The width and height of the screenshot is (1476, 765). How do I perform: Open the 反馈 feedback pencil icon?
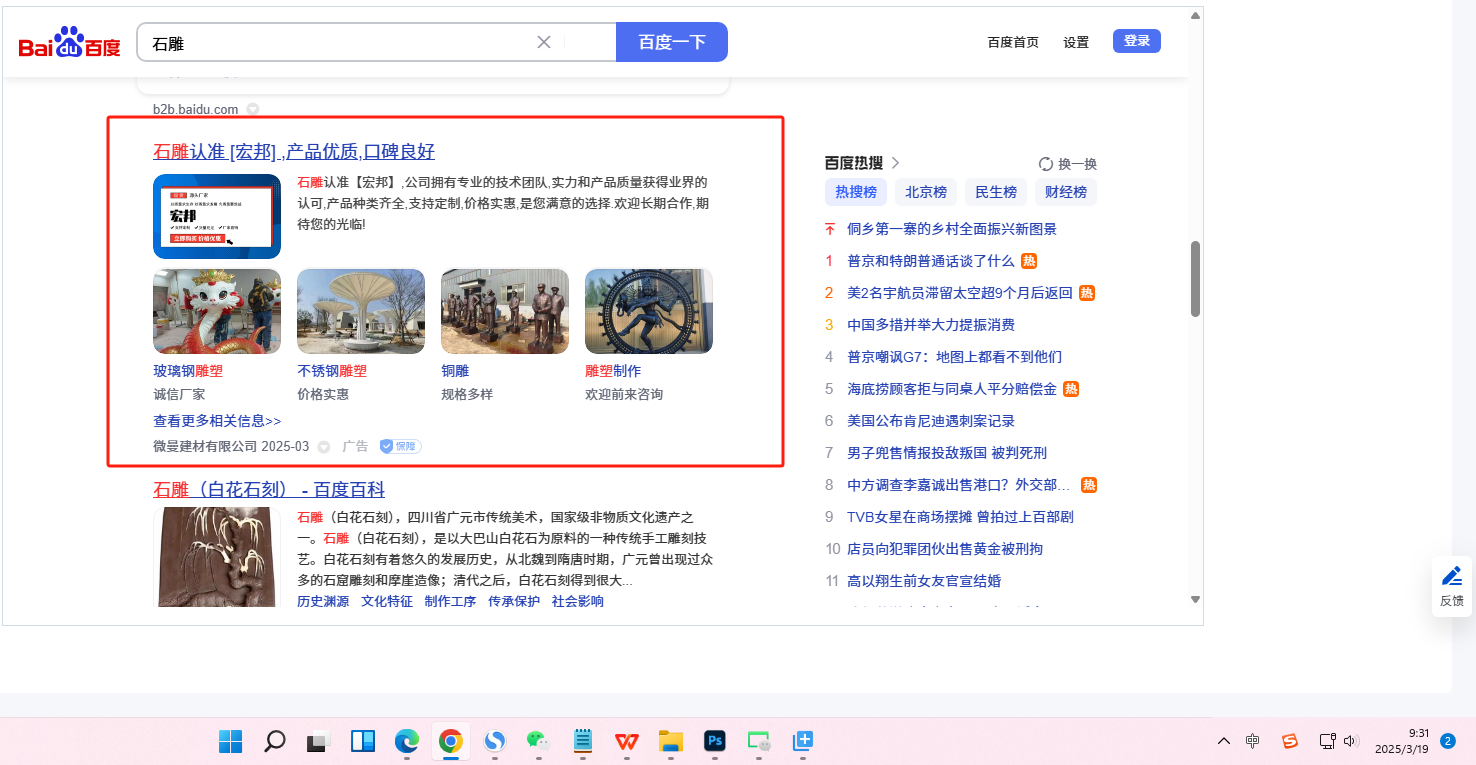1452,576
